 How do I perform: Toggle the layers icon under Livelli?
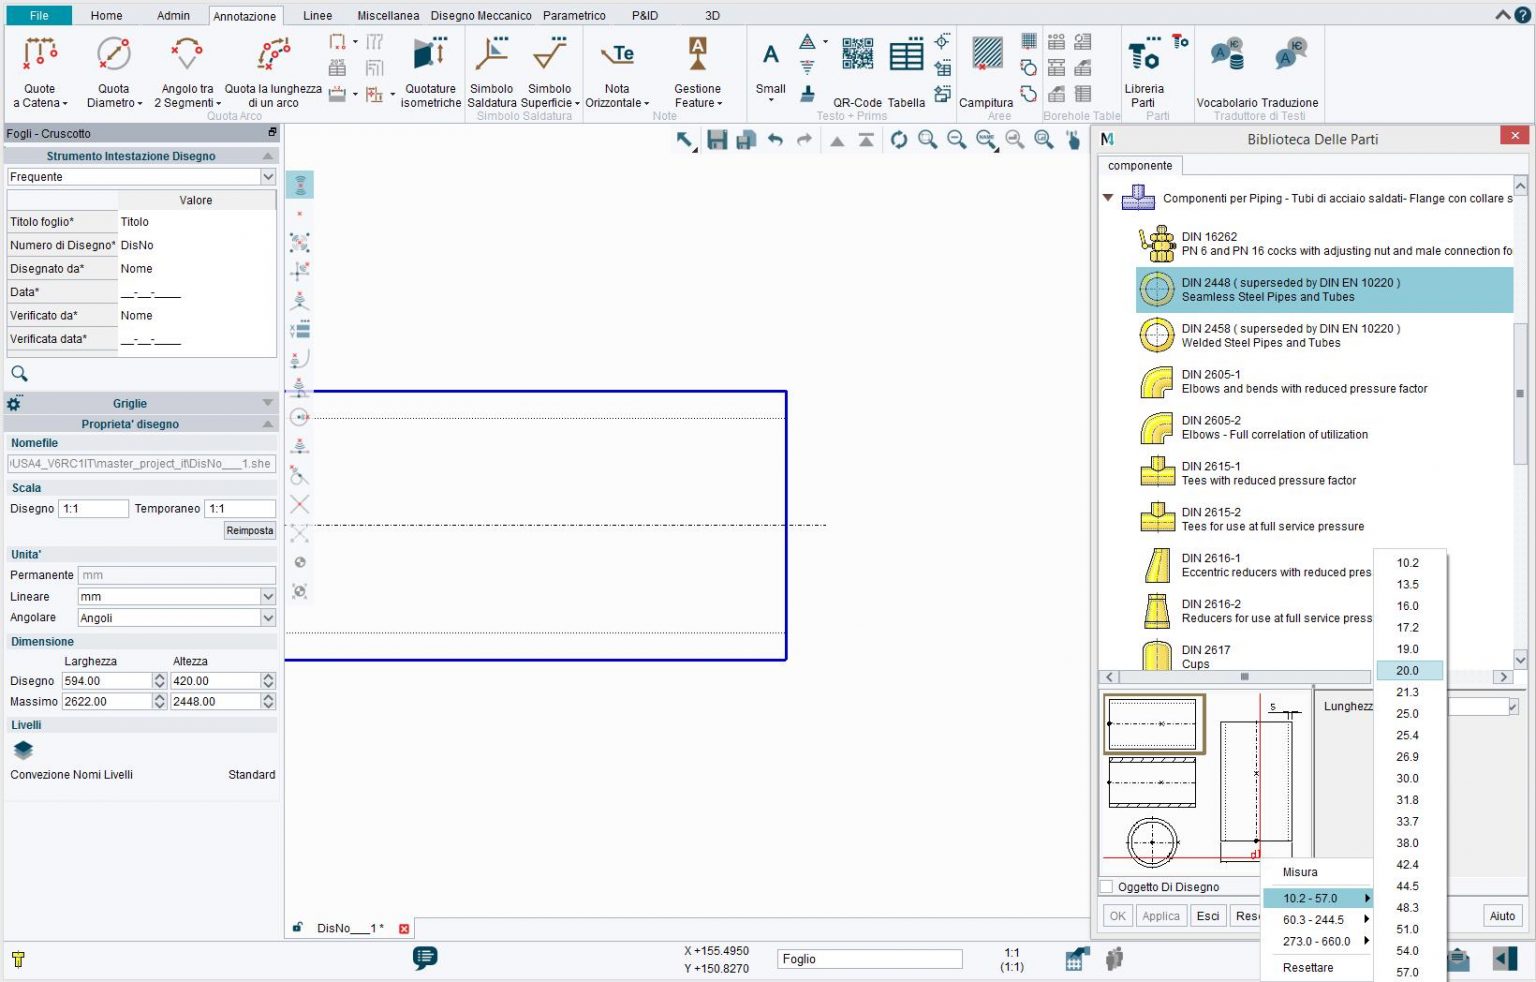(x=23, y=750)
